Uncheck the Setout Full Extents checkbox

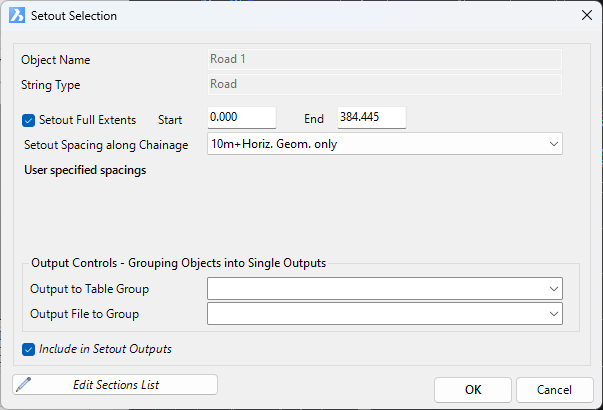click(28, 120)
